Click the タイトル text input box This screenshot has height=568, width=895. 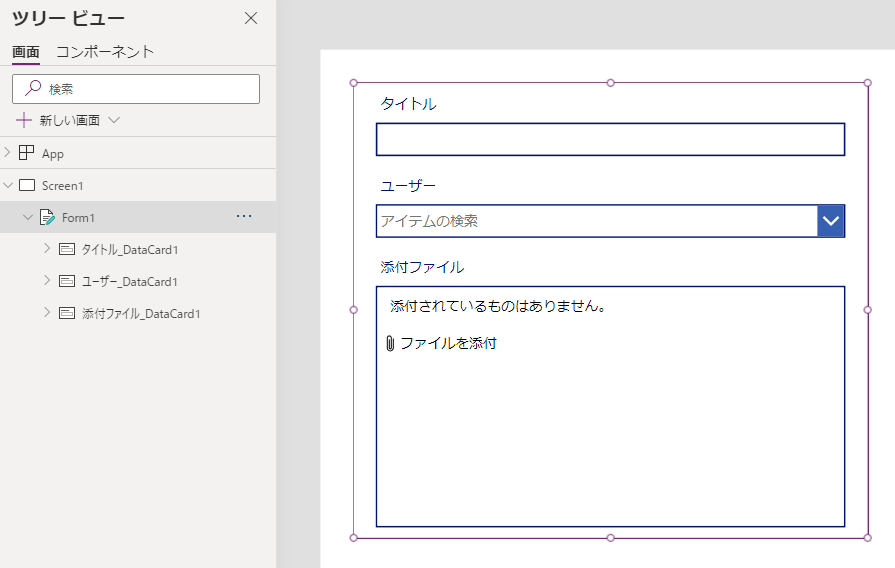[x=610, y=139]
